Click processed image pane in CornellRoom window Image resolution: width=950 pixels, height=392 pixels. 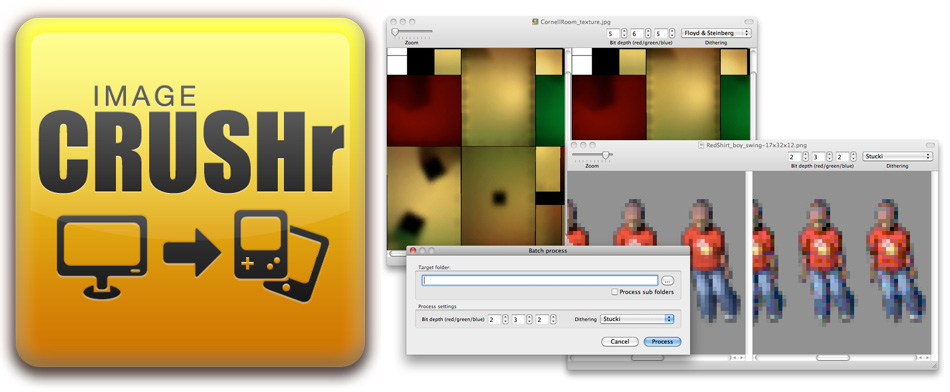(x=660, y=95)
